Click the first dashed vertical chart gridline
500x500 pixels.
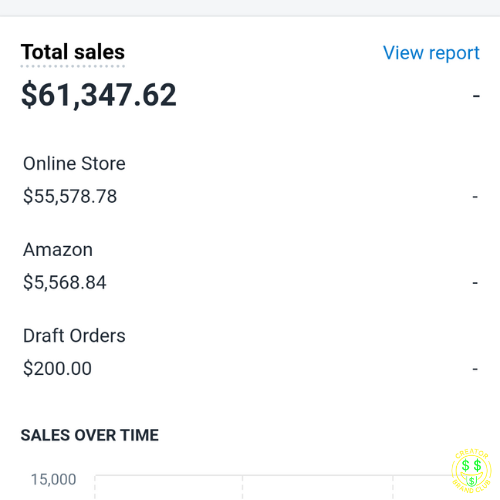[x=95, y=487]
